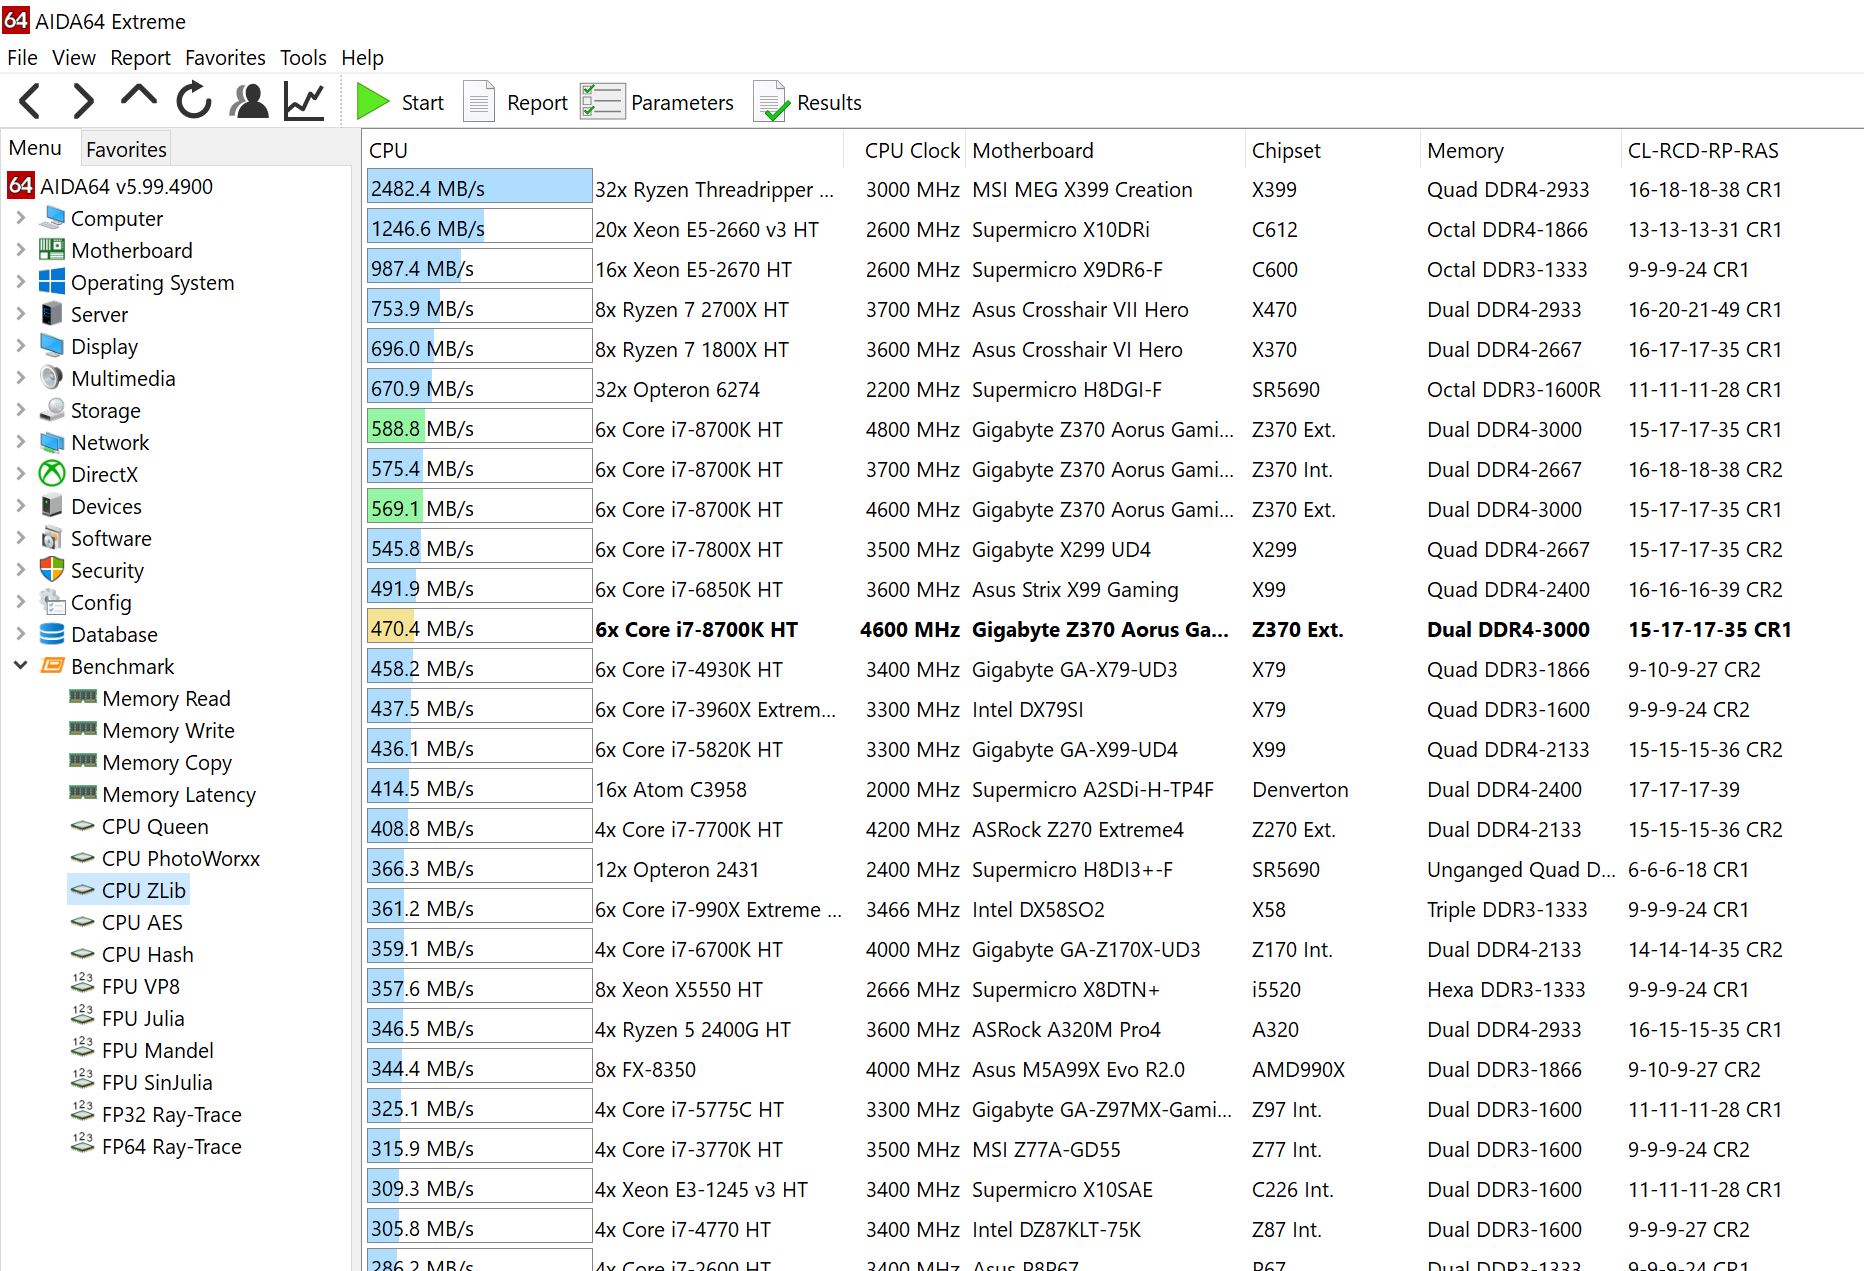Click the Report document icon

tap(479, 102)
